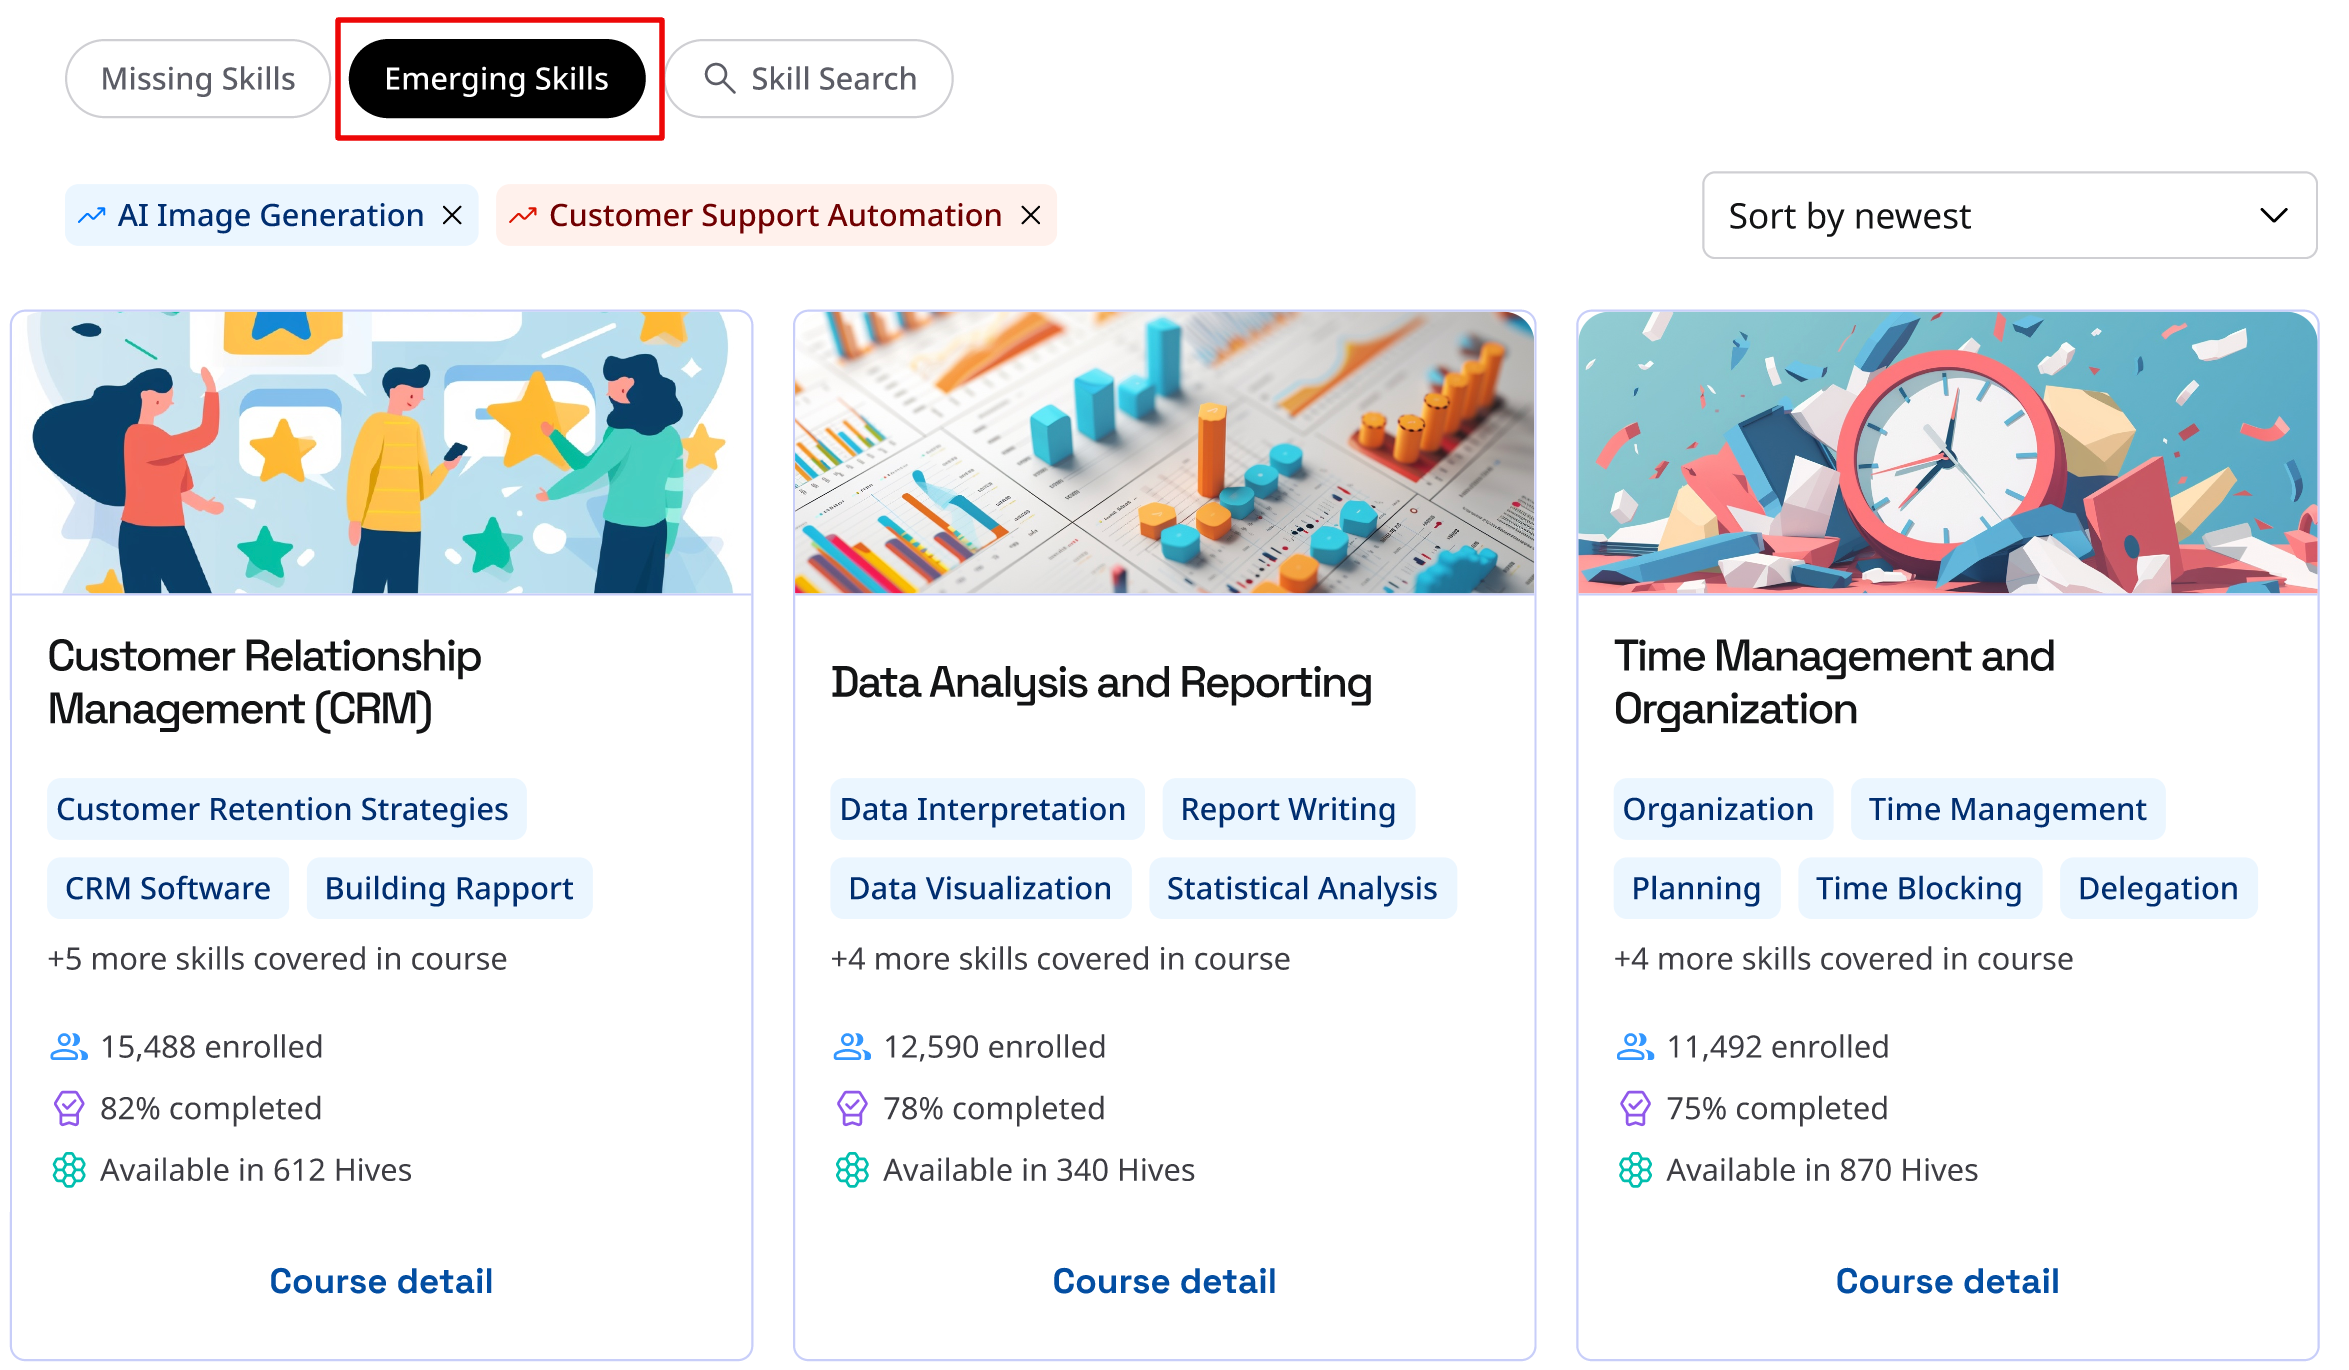Click the CRM Software skill tag

(x=168, y=888)
